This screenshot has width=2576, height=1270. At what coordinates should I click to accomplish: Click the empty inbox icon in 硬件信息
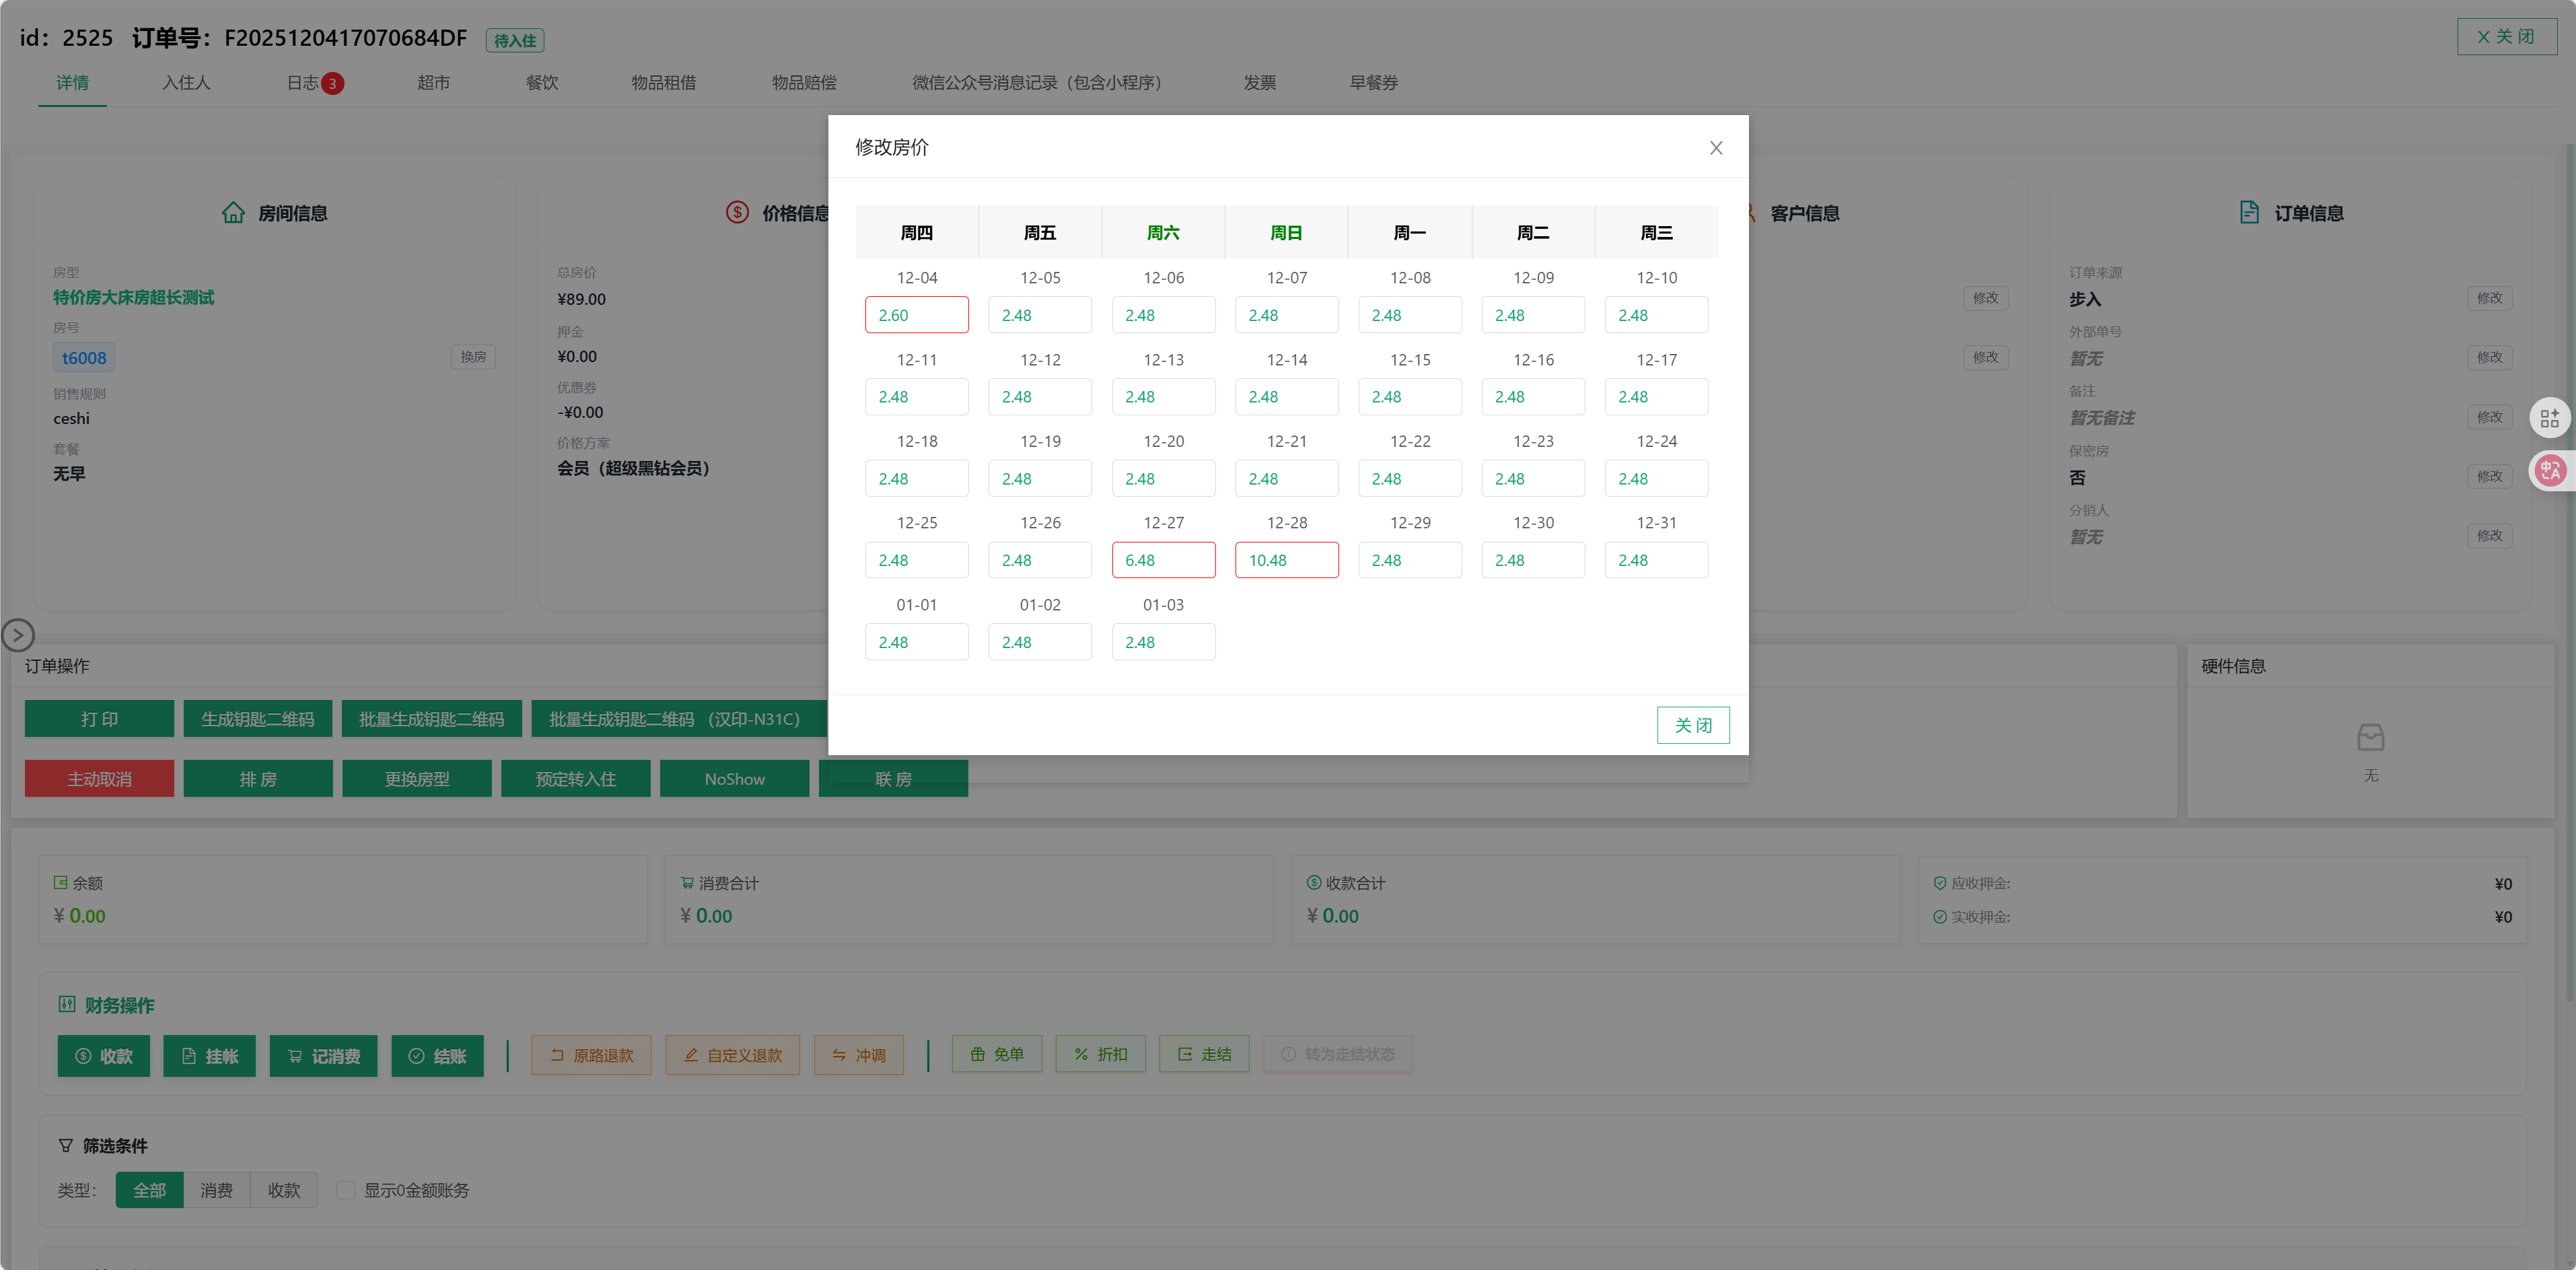(x=2370, y=738)
